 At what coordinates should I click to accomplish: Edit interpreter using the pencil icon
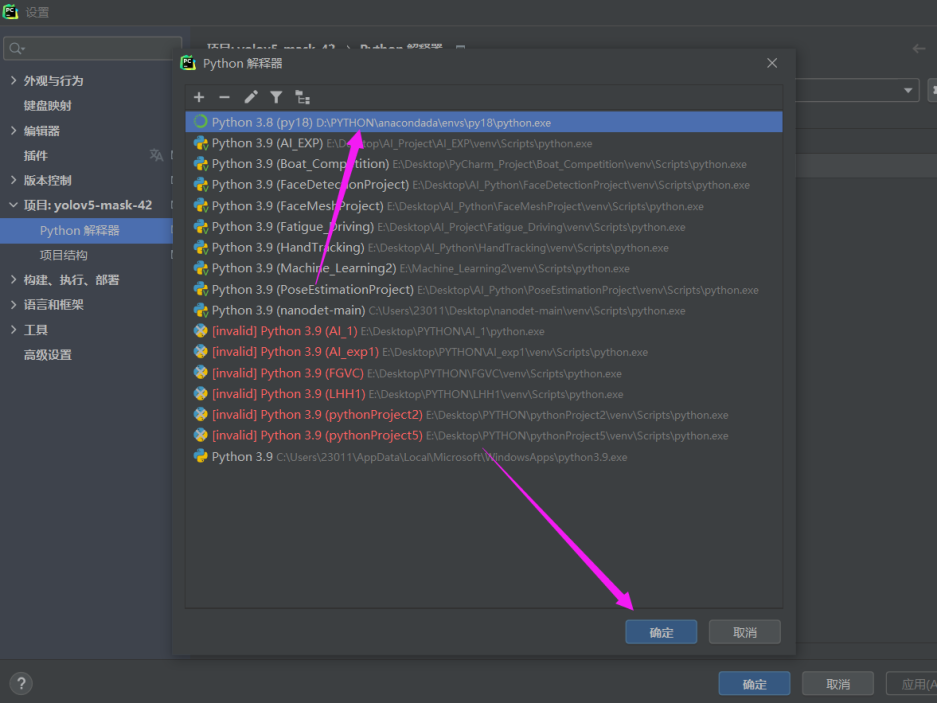coord(250,97)
